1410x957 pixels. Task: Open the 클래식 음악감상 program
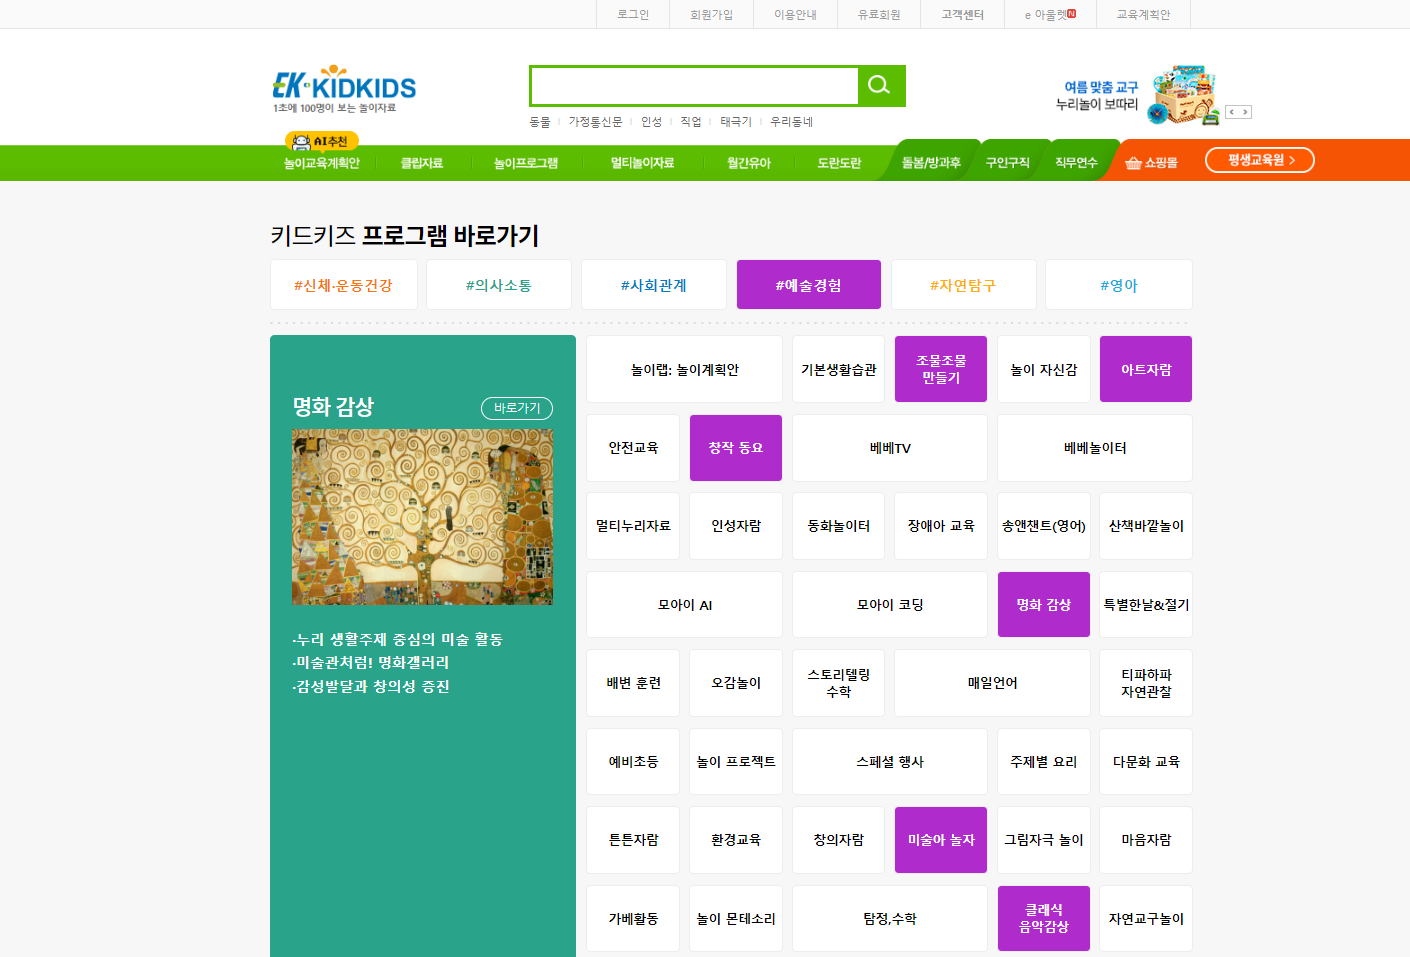[x=1044, y=918]
